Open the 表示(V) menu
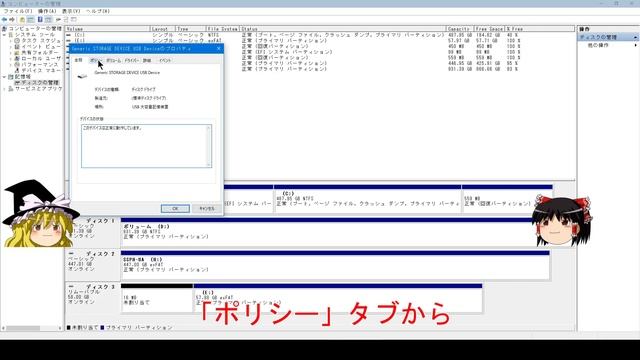 pos(71,11)
